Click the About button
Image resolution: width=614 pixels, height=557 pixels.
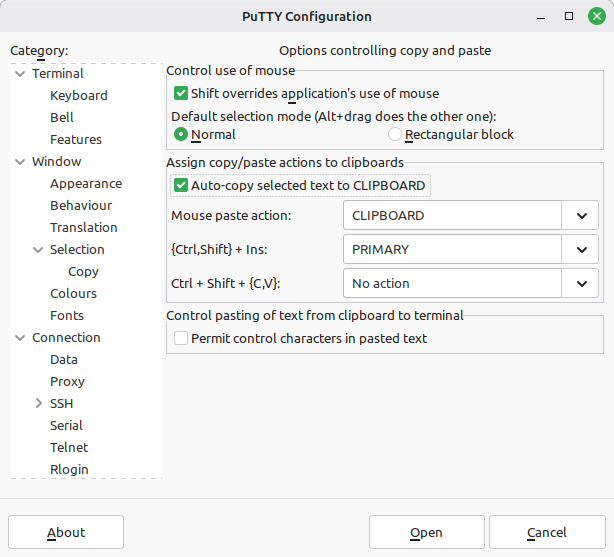pos(66,532)
